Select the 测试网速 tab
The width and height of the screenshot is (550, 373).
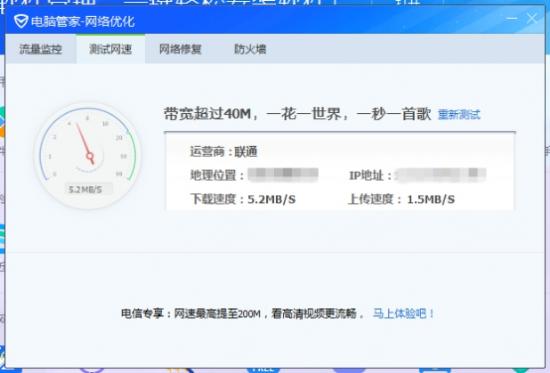tap(110, 49)
